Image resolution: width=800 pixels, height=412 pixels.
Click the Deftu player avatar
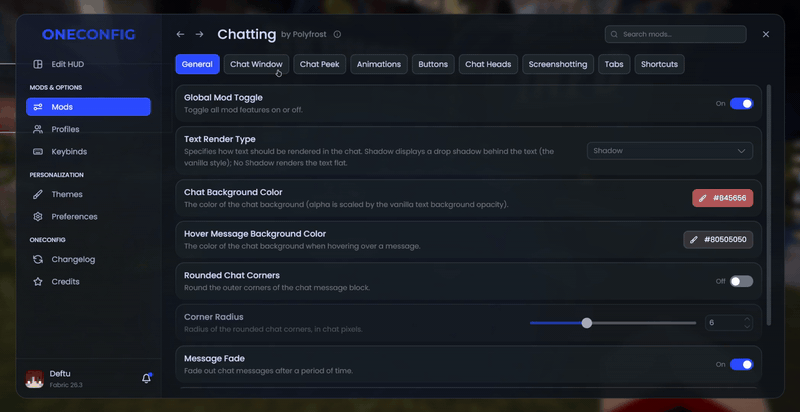pos(35,379)
